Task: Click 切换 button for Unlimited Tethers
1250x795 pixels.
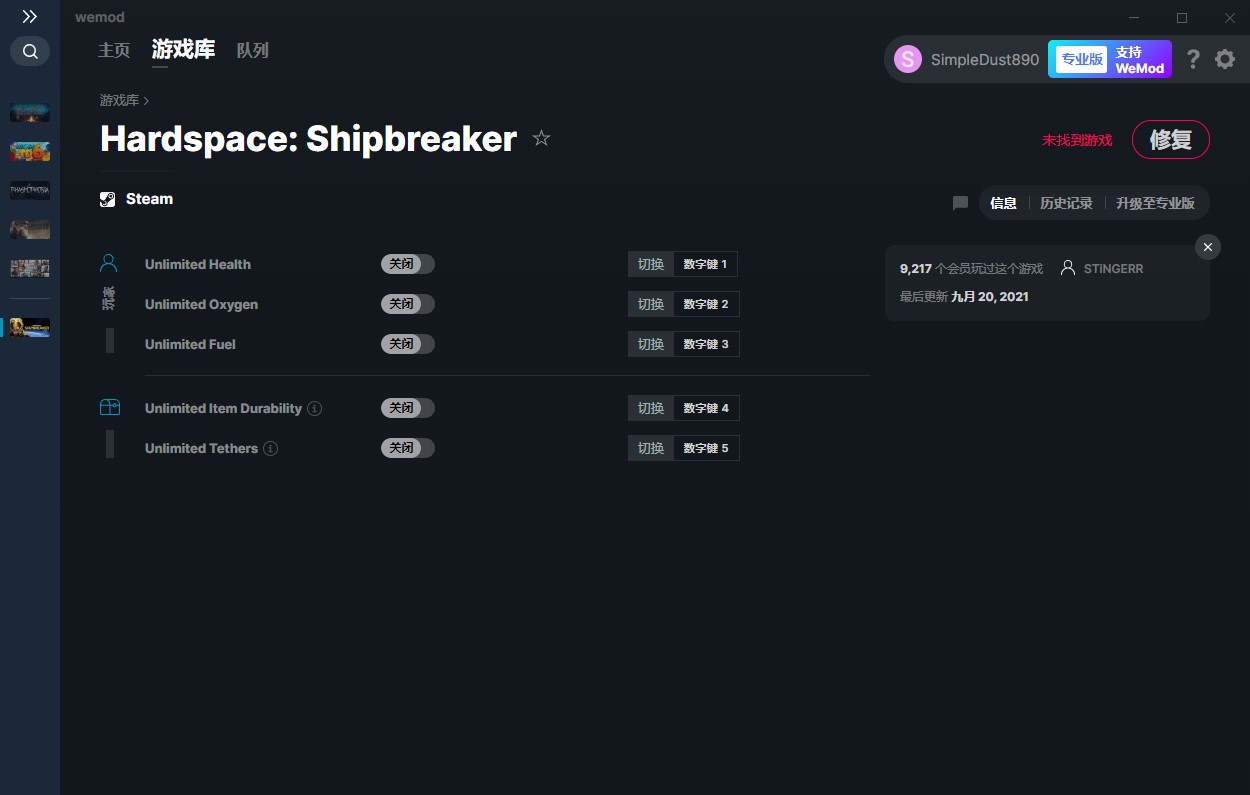Action: point(651,448)
